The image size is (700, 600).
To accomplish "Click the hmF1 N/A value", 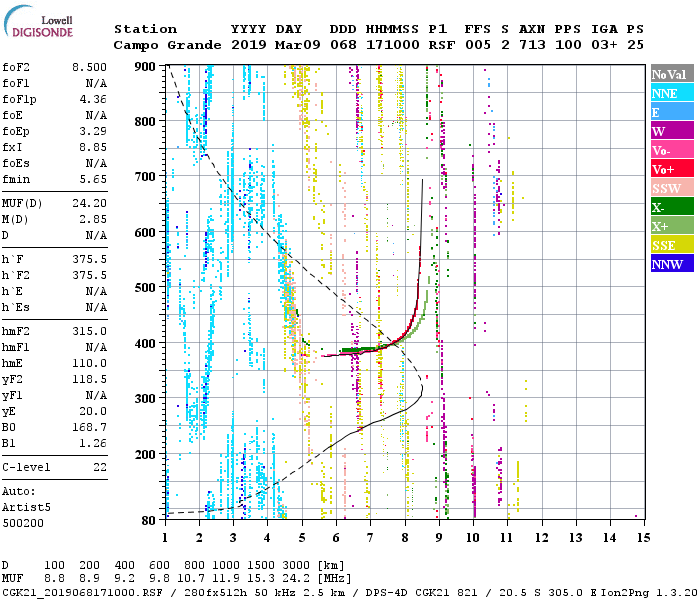I will coord(96,347).
